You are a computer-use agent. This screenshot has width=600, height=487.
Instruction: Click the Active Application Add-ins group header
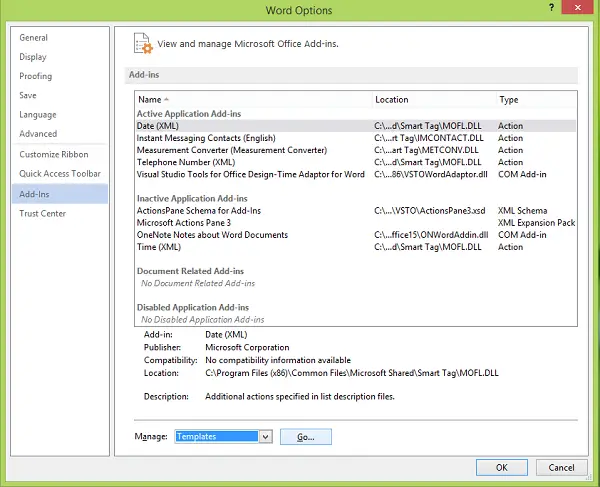(189, 114)
